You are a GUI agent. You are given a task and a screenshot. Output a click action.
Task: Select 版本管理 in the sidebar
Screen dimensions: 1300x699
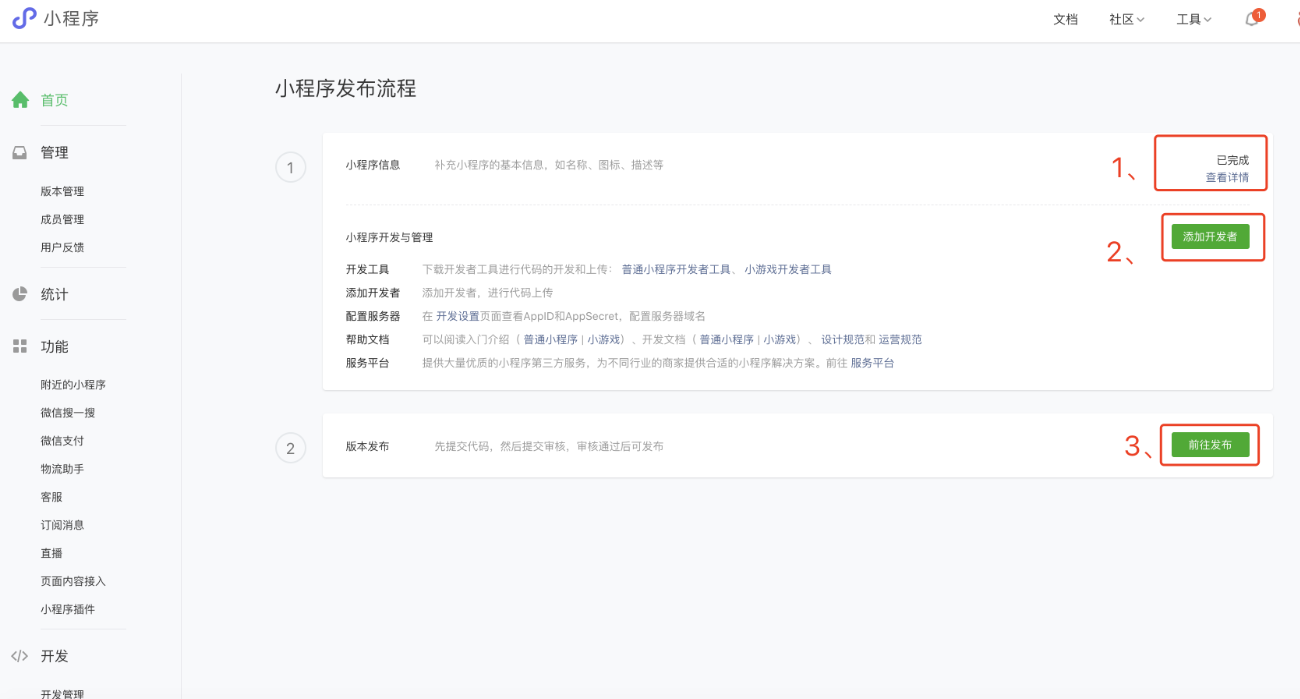click(62, 191)
